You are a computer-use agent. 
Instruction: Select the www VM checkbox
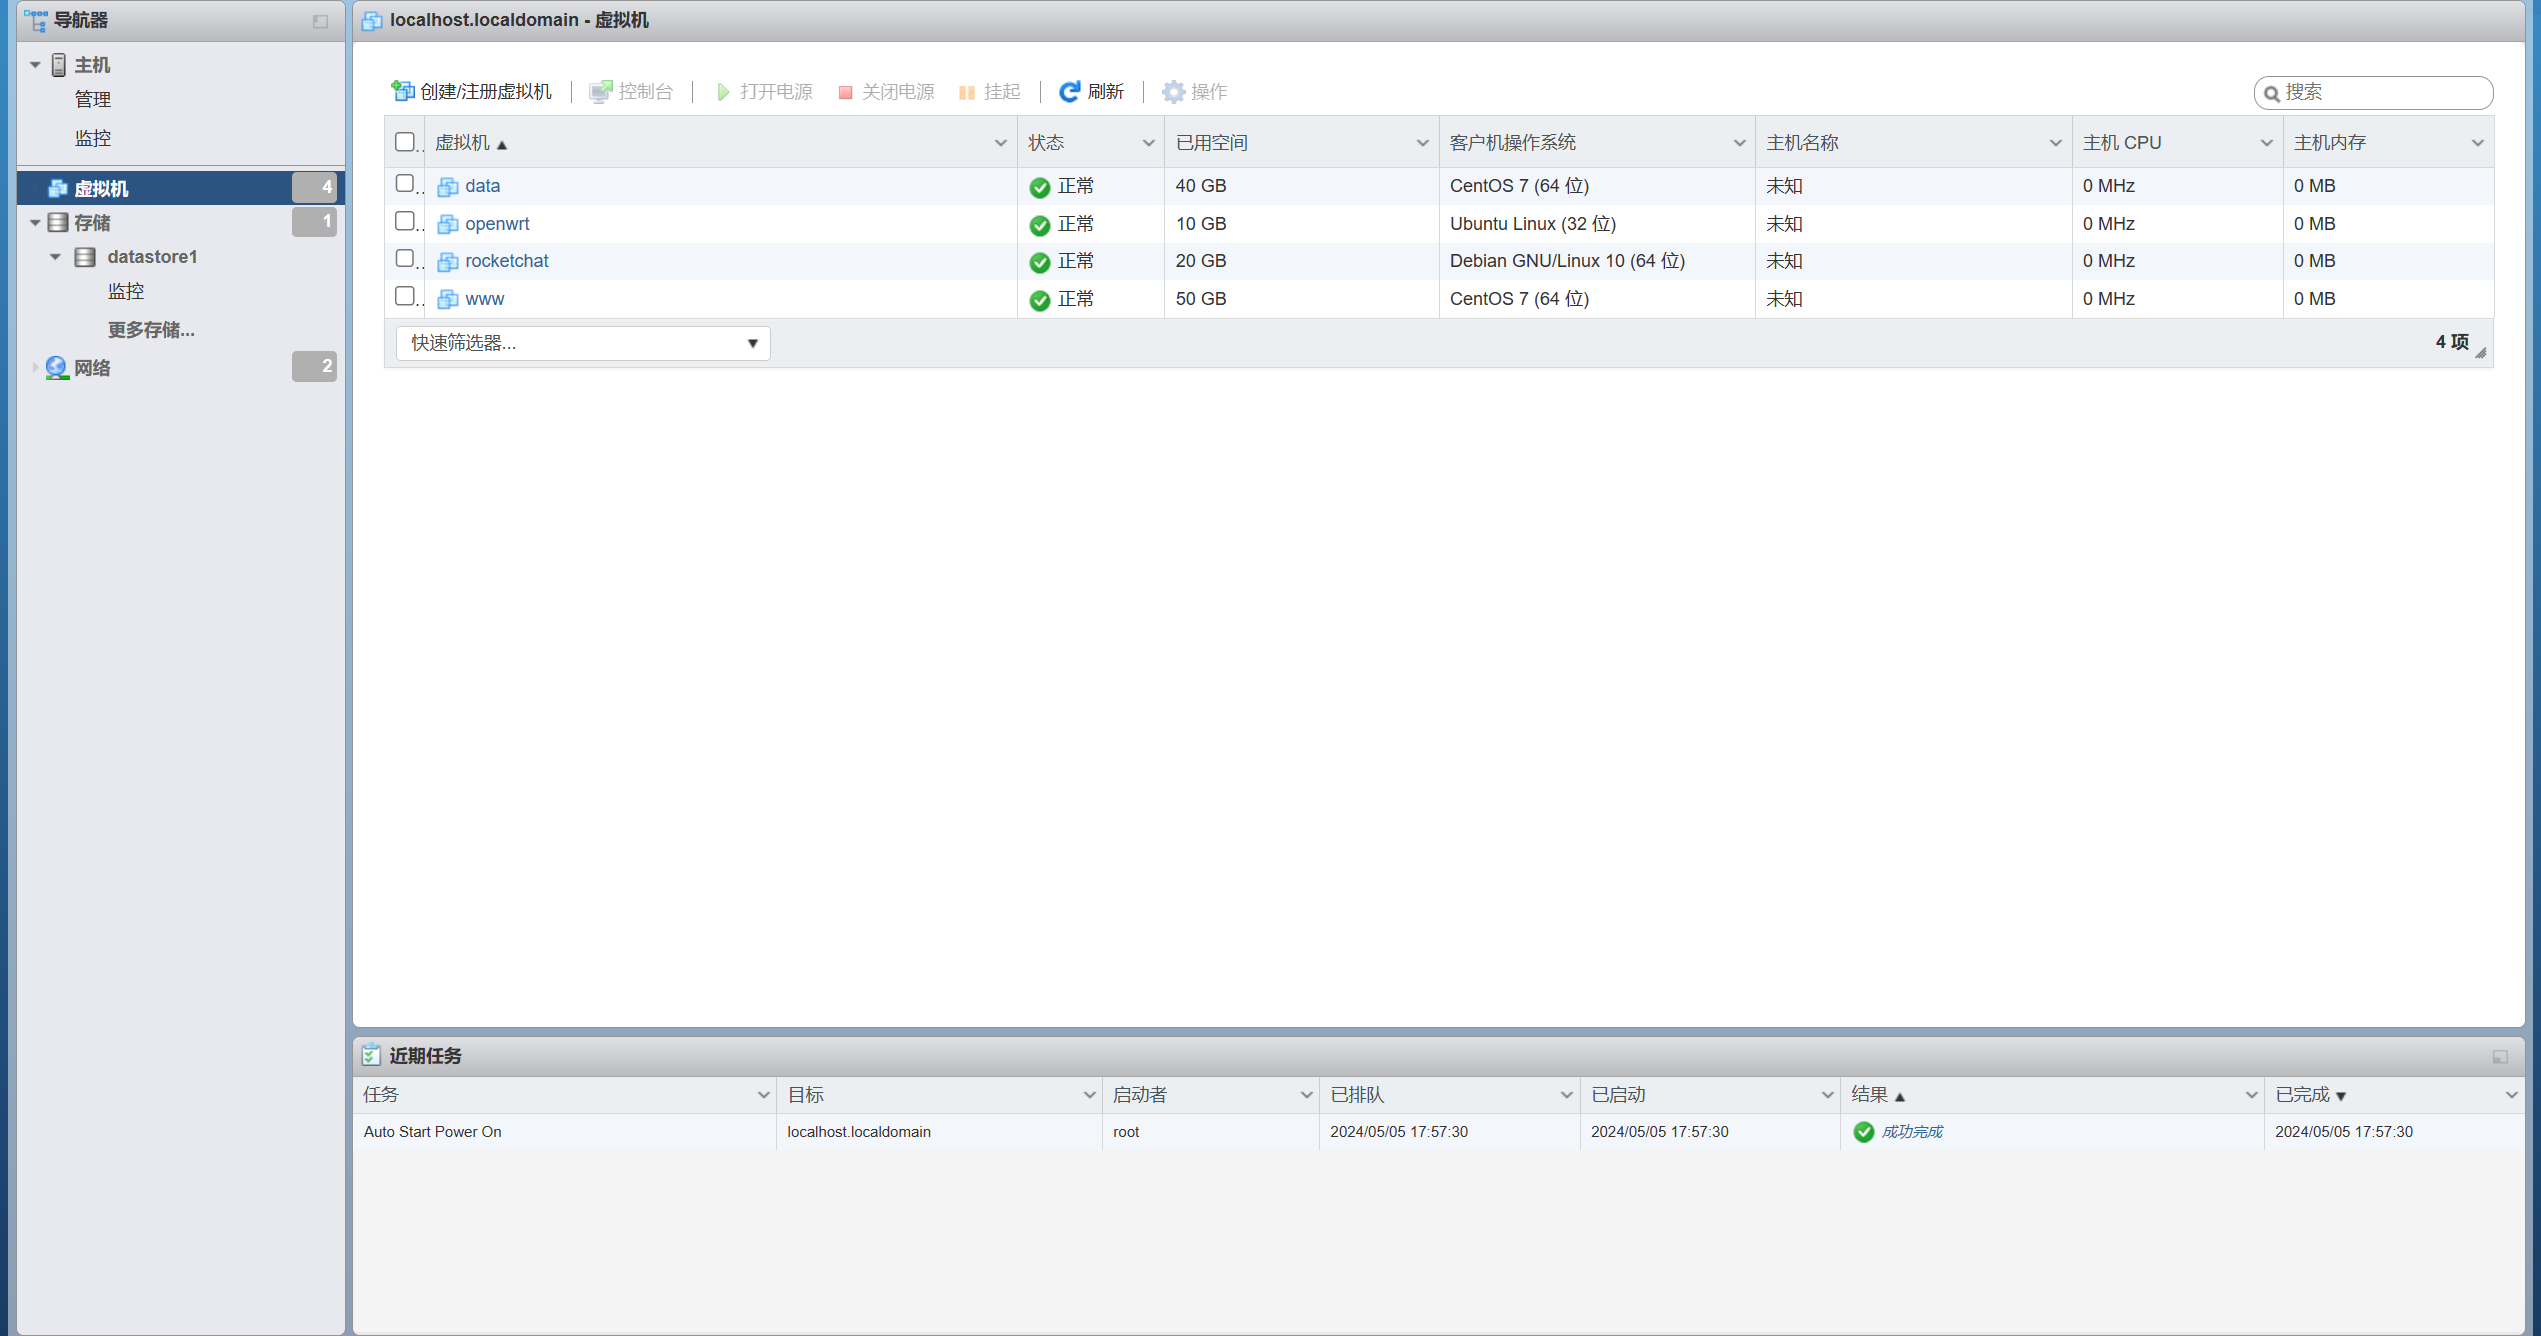coord(404,296)
